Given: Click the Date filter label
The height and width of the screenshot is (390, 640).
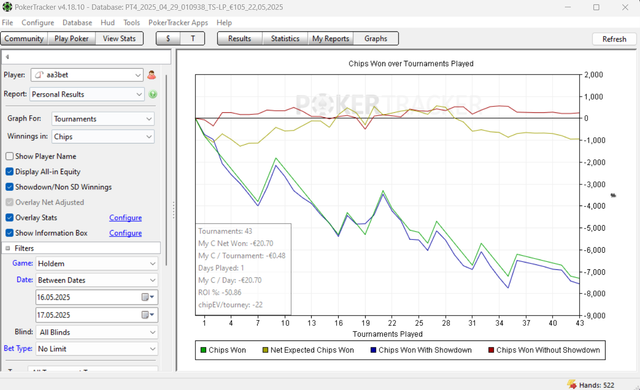Looking at the screenshot, I should [x=24, y=279].
